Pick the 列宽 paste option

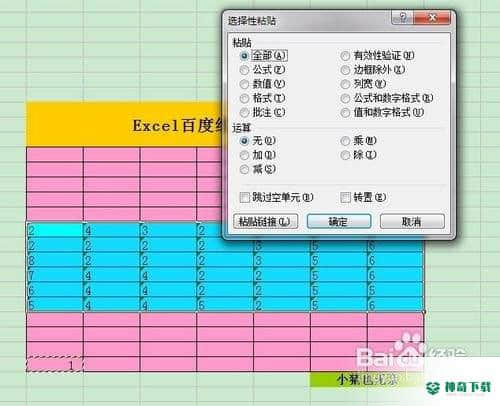pos(345,84)
